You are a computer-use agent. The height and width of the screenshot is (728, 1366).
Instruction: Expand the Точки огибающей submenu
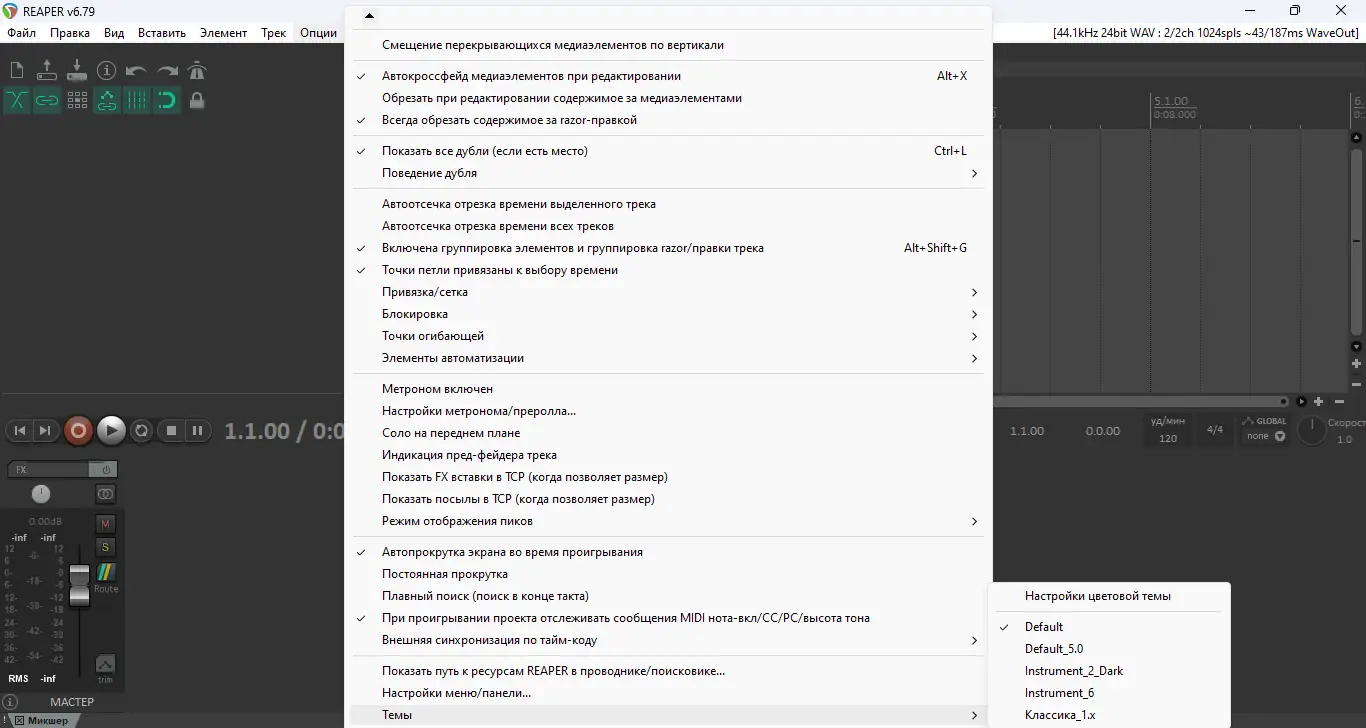pos(668,336)
